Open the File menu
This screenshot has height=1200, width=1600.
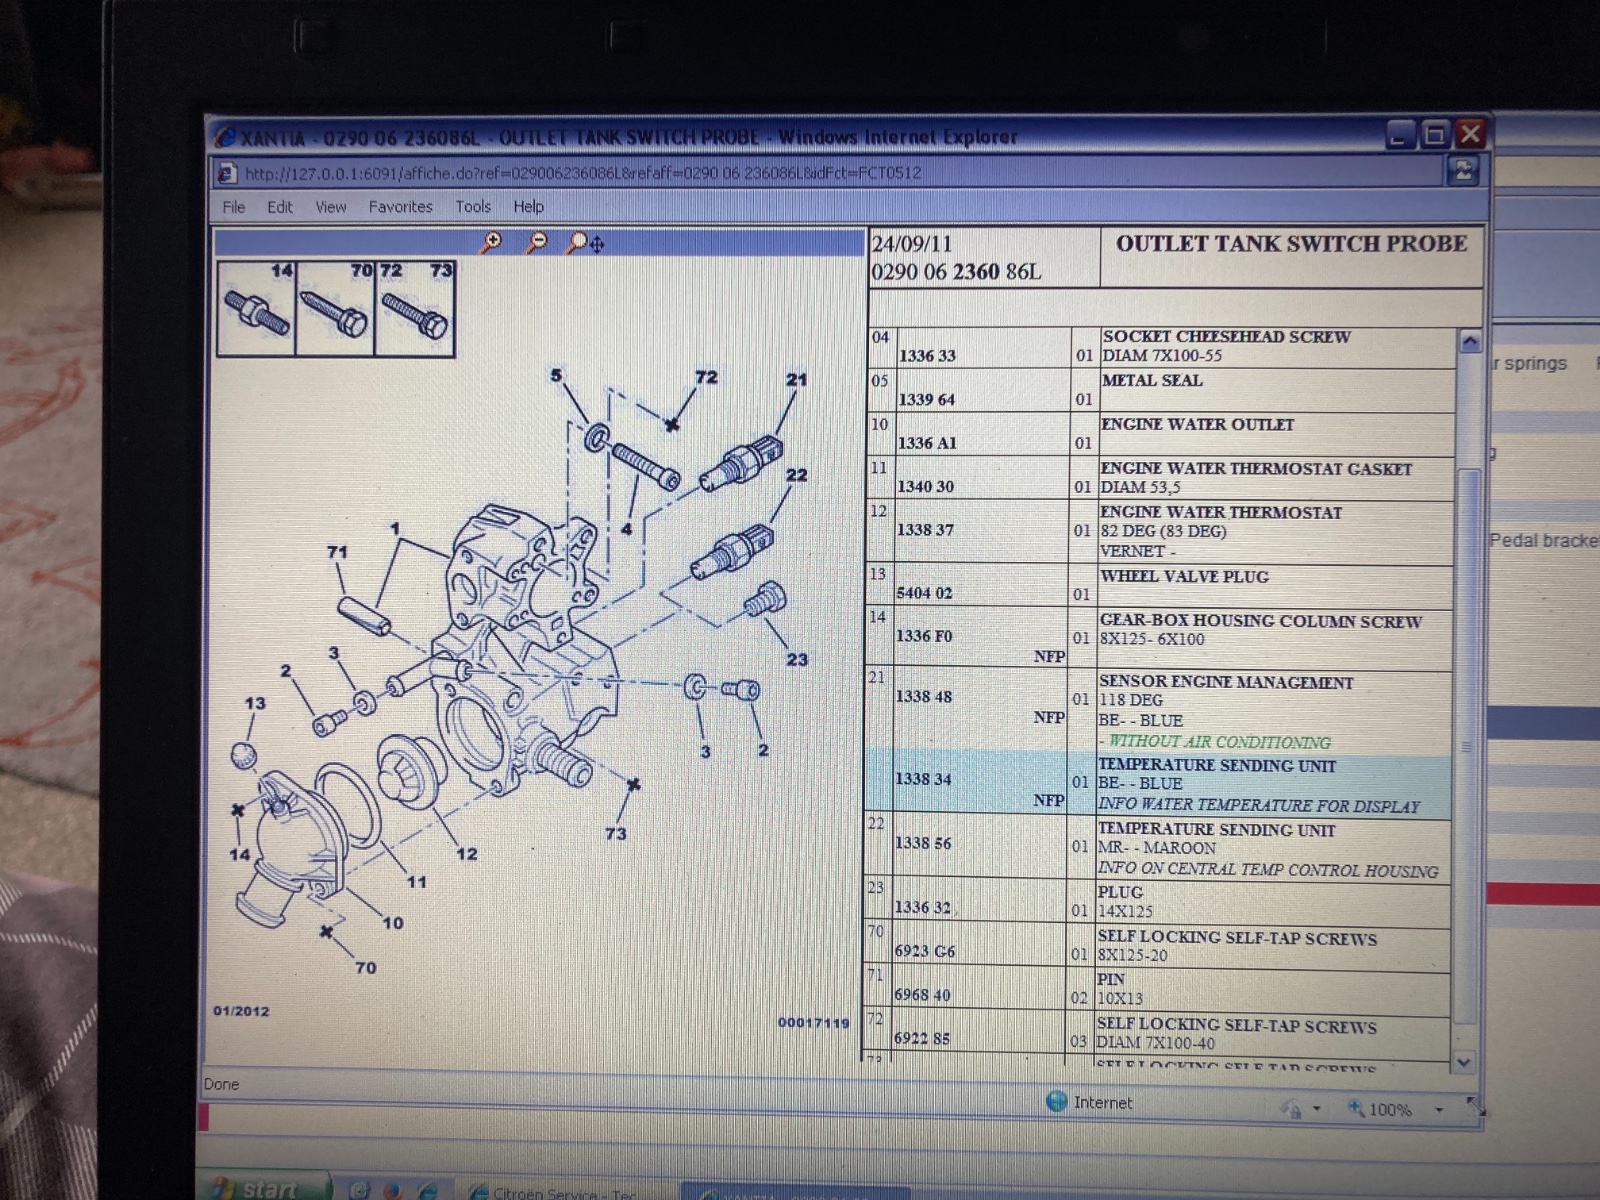pos(234,207)
